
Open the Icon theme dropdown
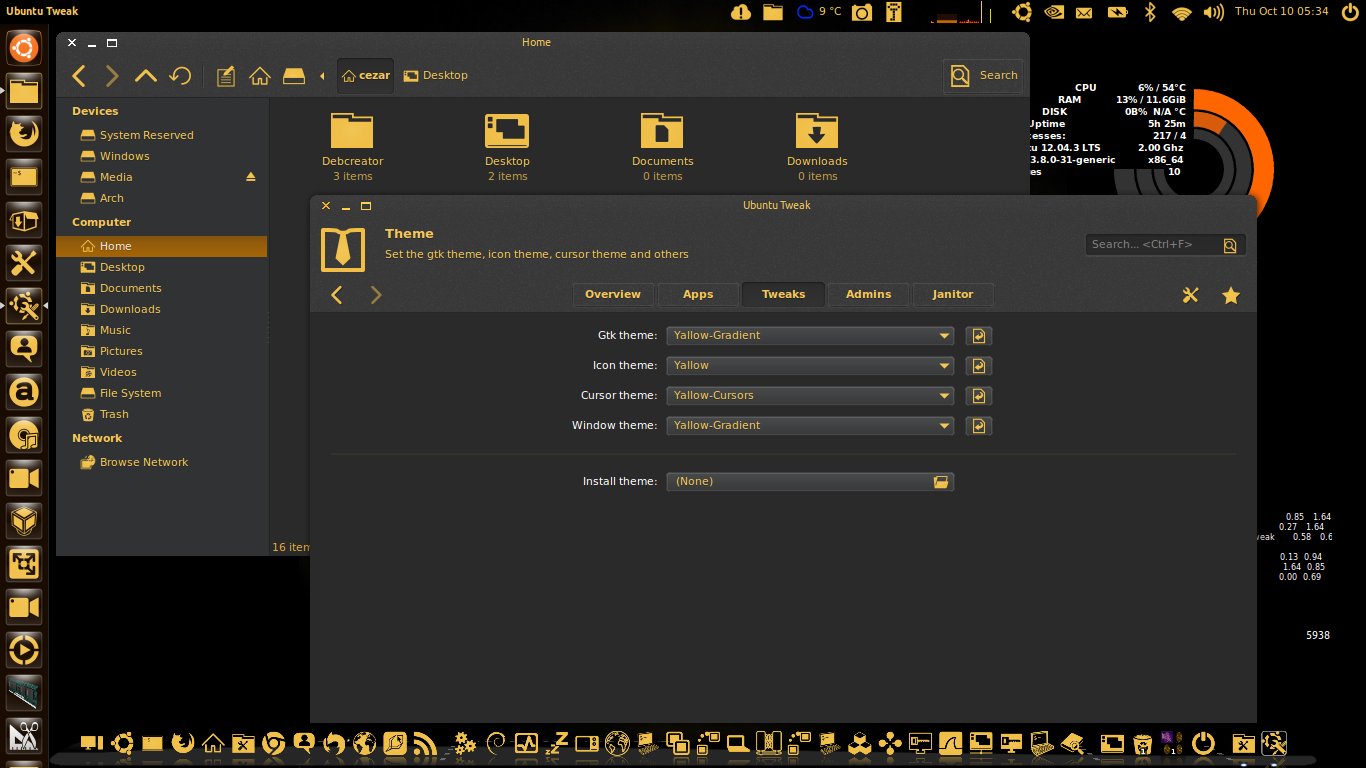click(810, 366)
